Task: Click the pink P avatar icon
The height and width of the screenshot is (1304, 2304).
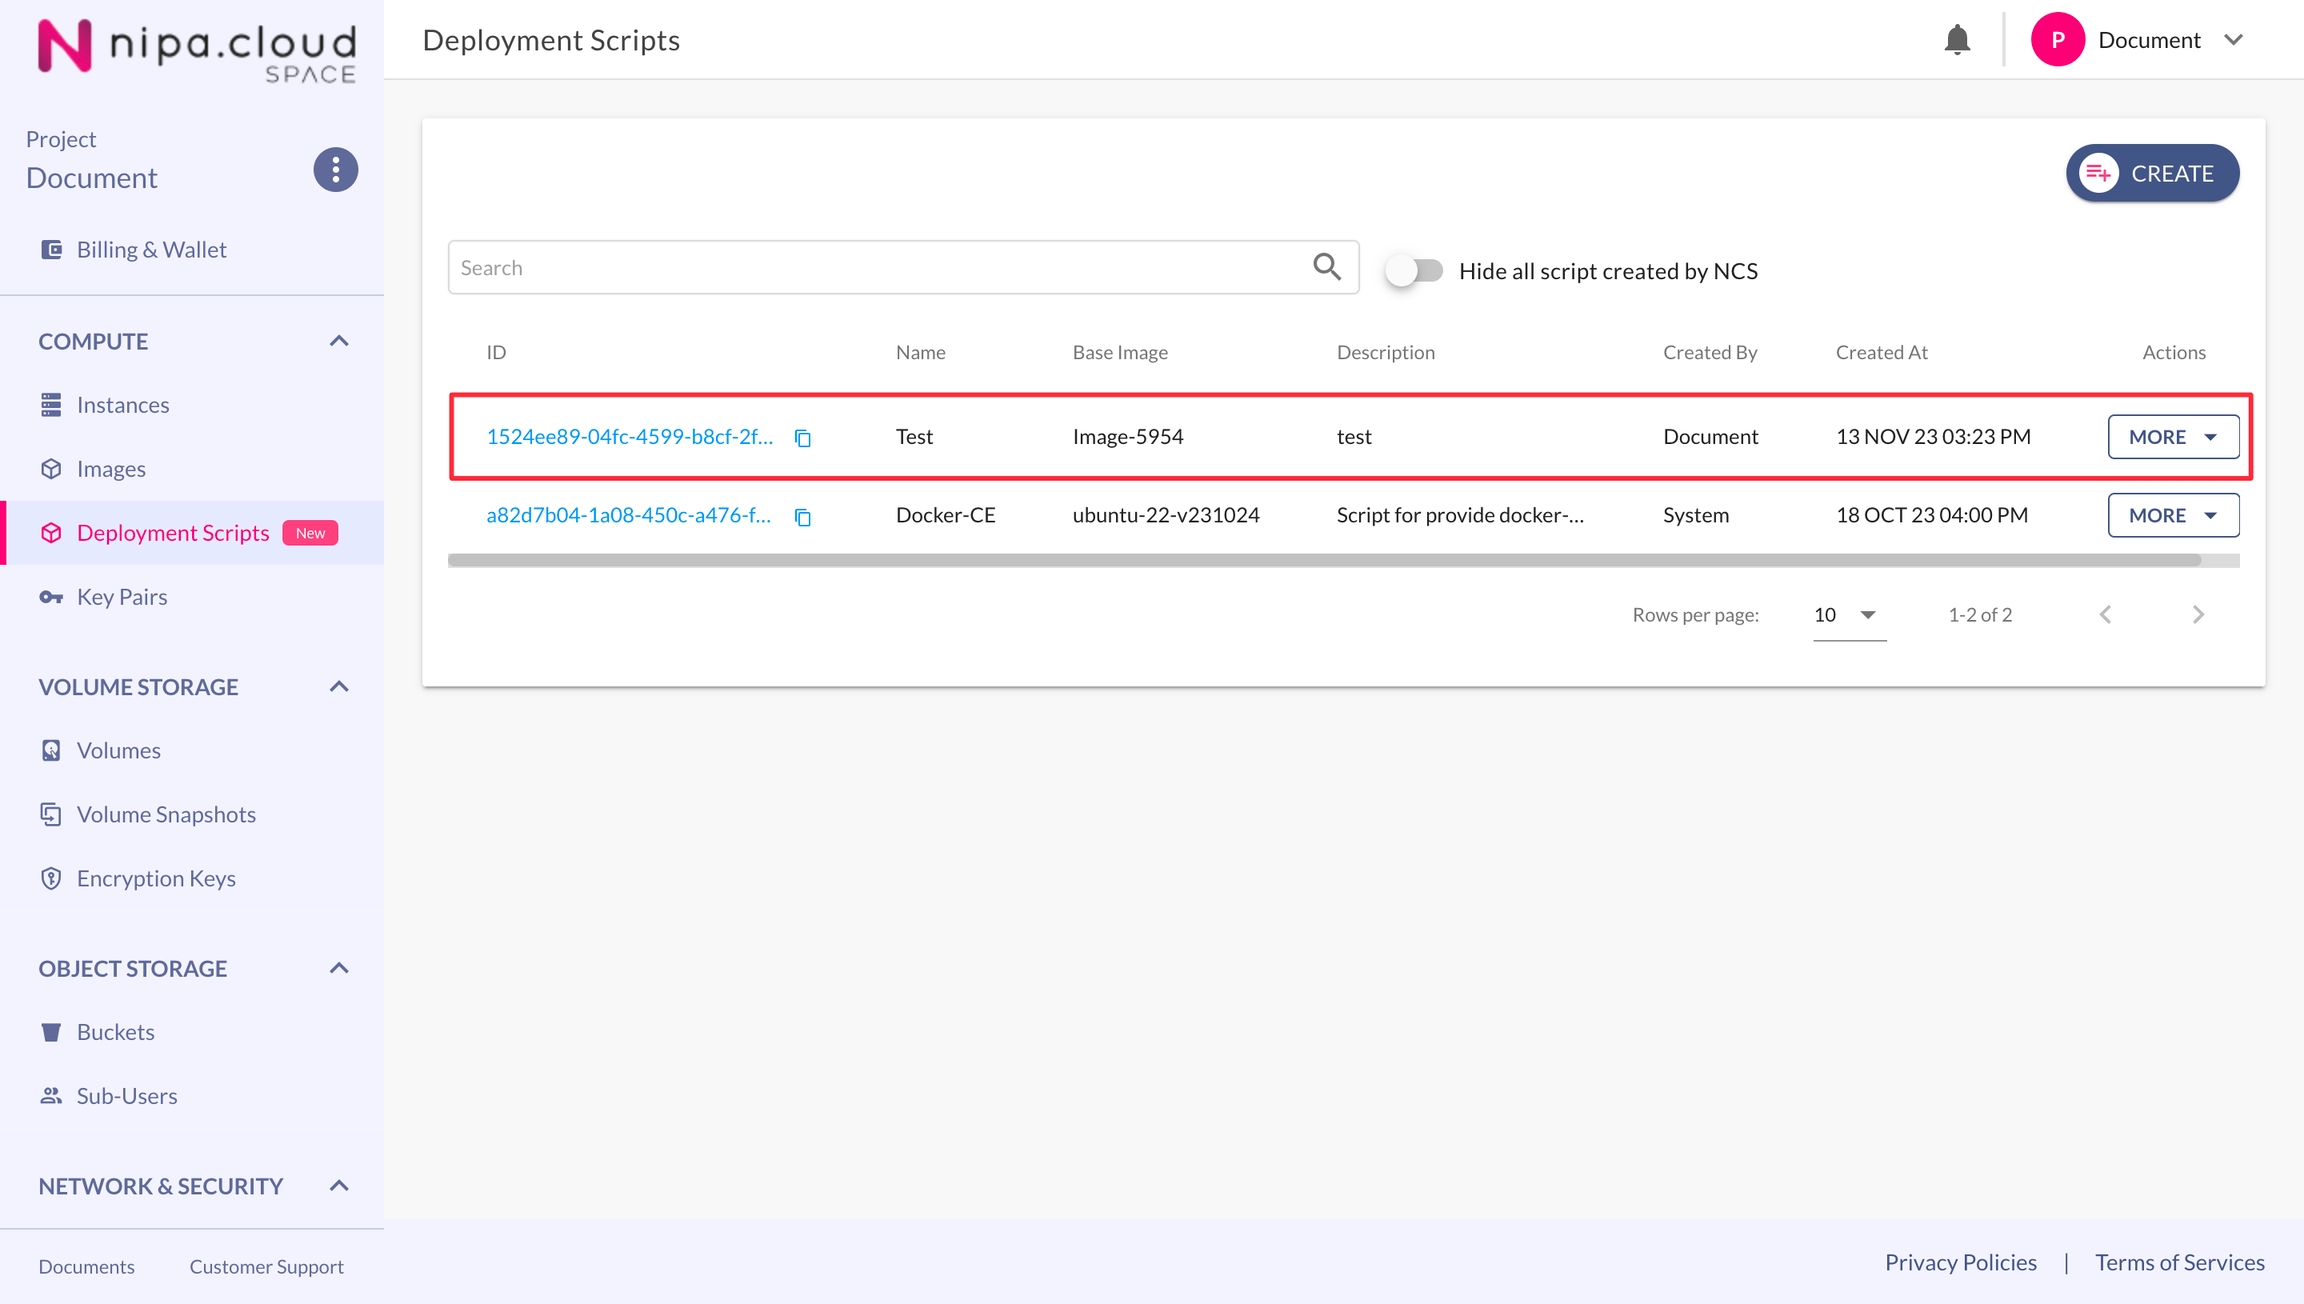Action: point(2057,40)
